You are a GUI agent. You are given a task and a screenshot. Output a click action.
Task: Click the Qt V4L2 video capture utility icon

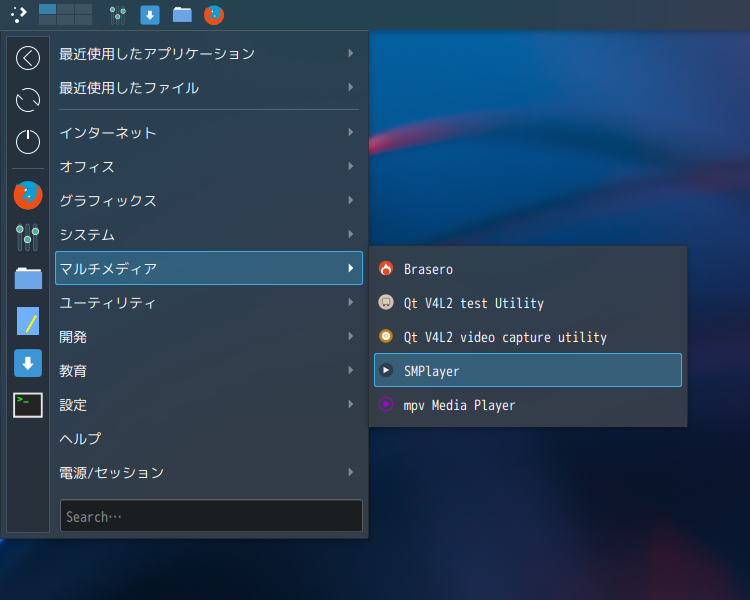point(386,336)
